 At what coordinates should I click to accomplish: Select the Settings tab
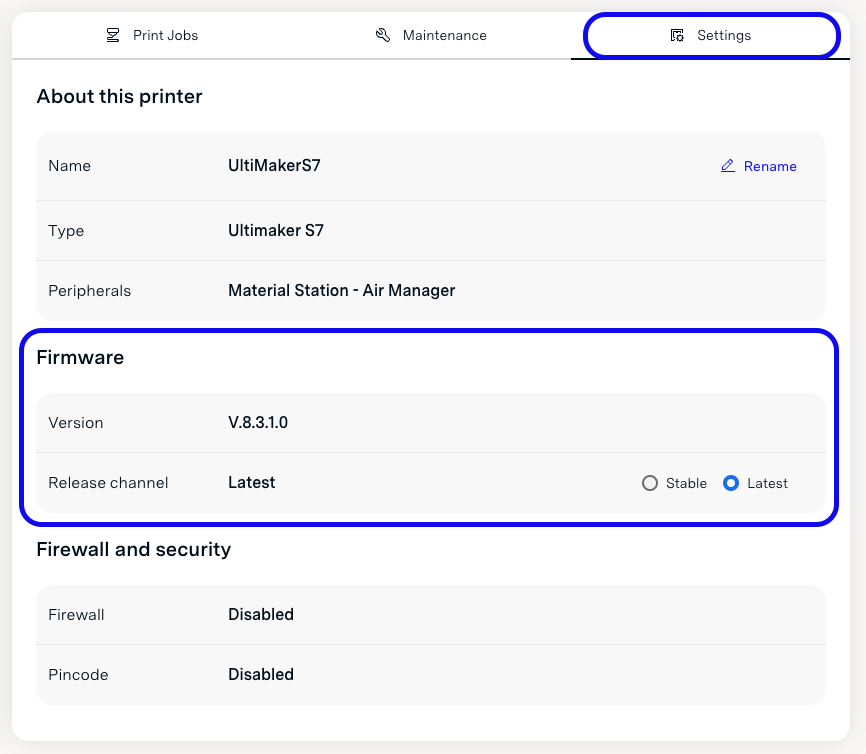coord(710,35)
